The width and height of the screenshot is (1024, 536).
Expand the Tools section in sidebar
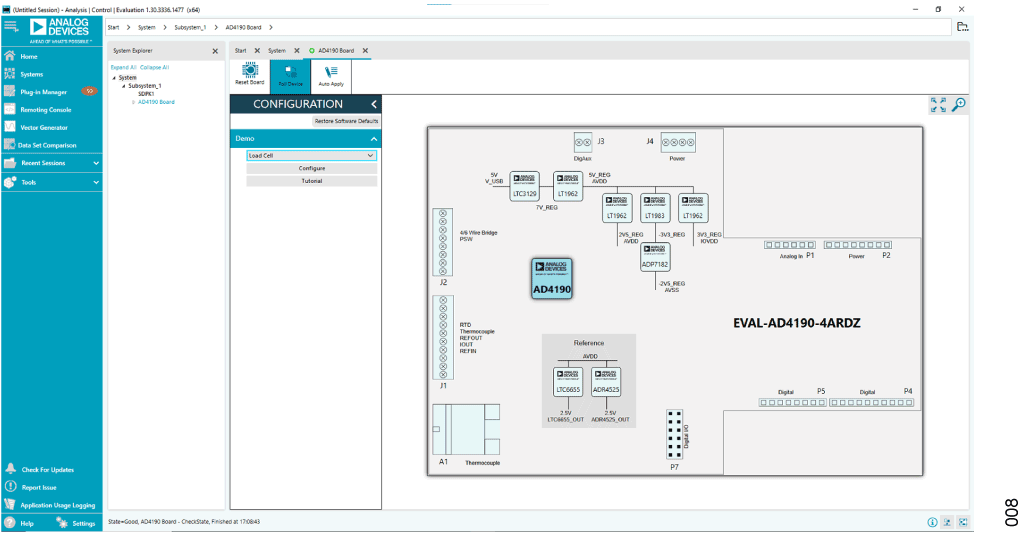[x=50, y=182]
